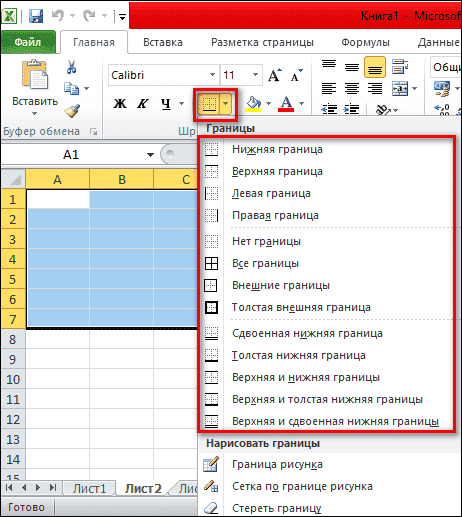Toggle bold Ж formatting
The width and height of the screenshot is (462, 517).
pyautogui.click(x=120, y=104)
